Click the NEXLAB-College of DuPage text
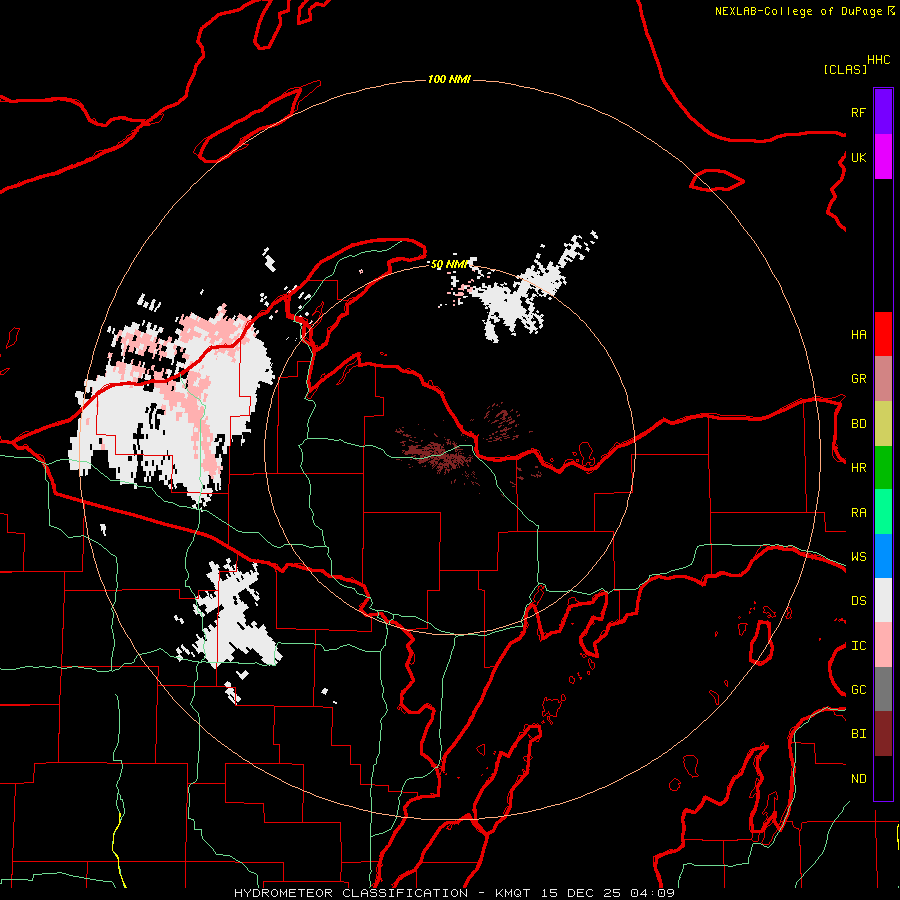Viewport: 900px width, 900px height. [x=798, y=11]
